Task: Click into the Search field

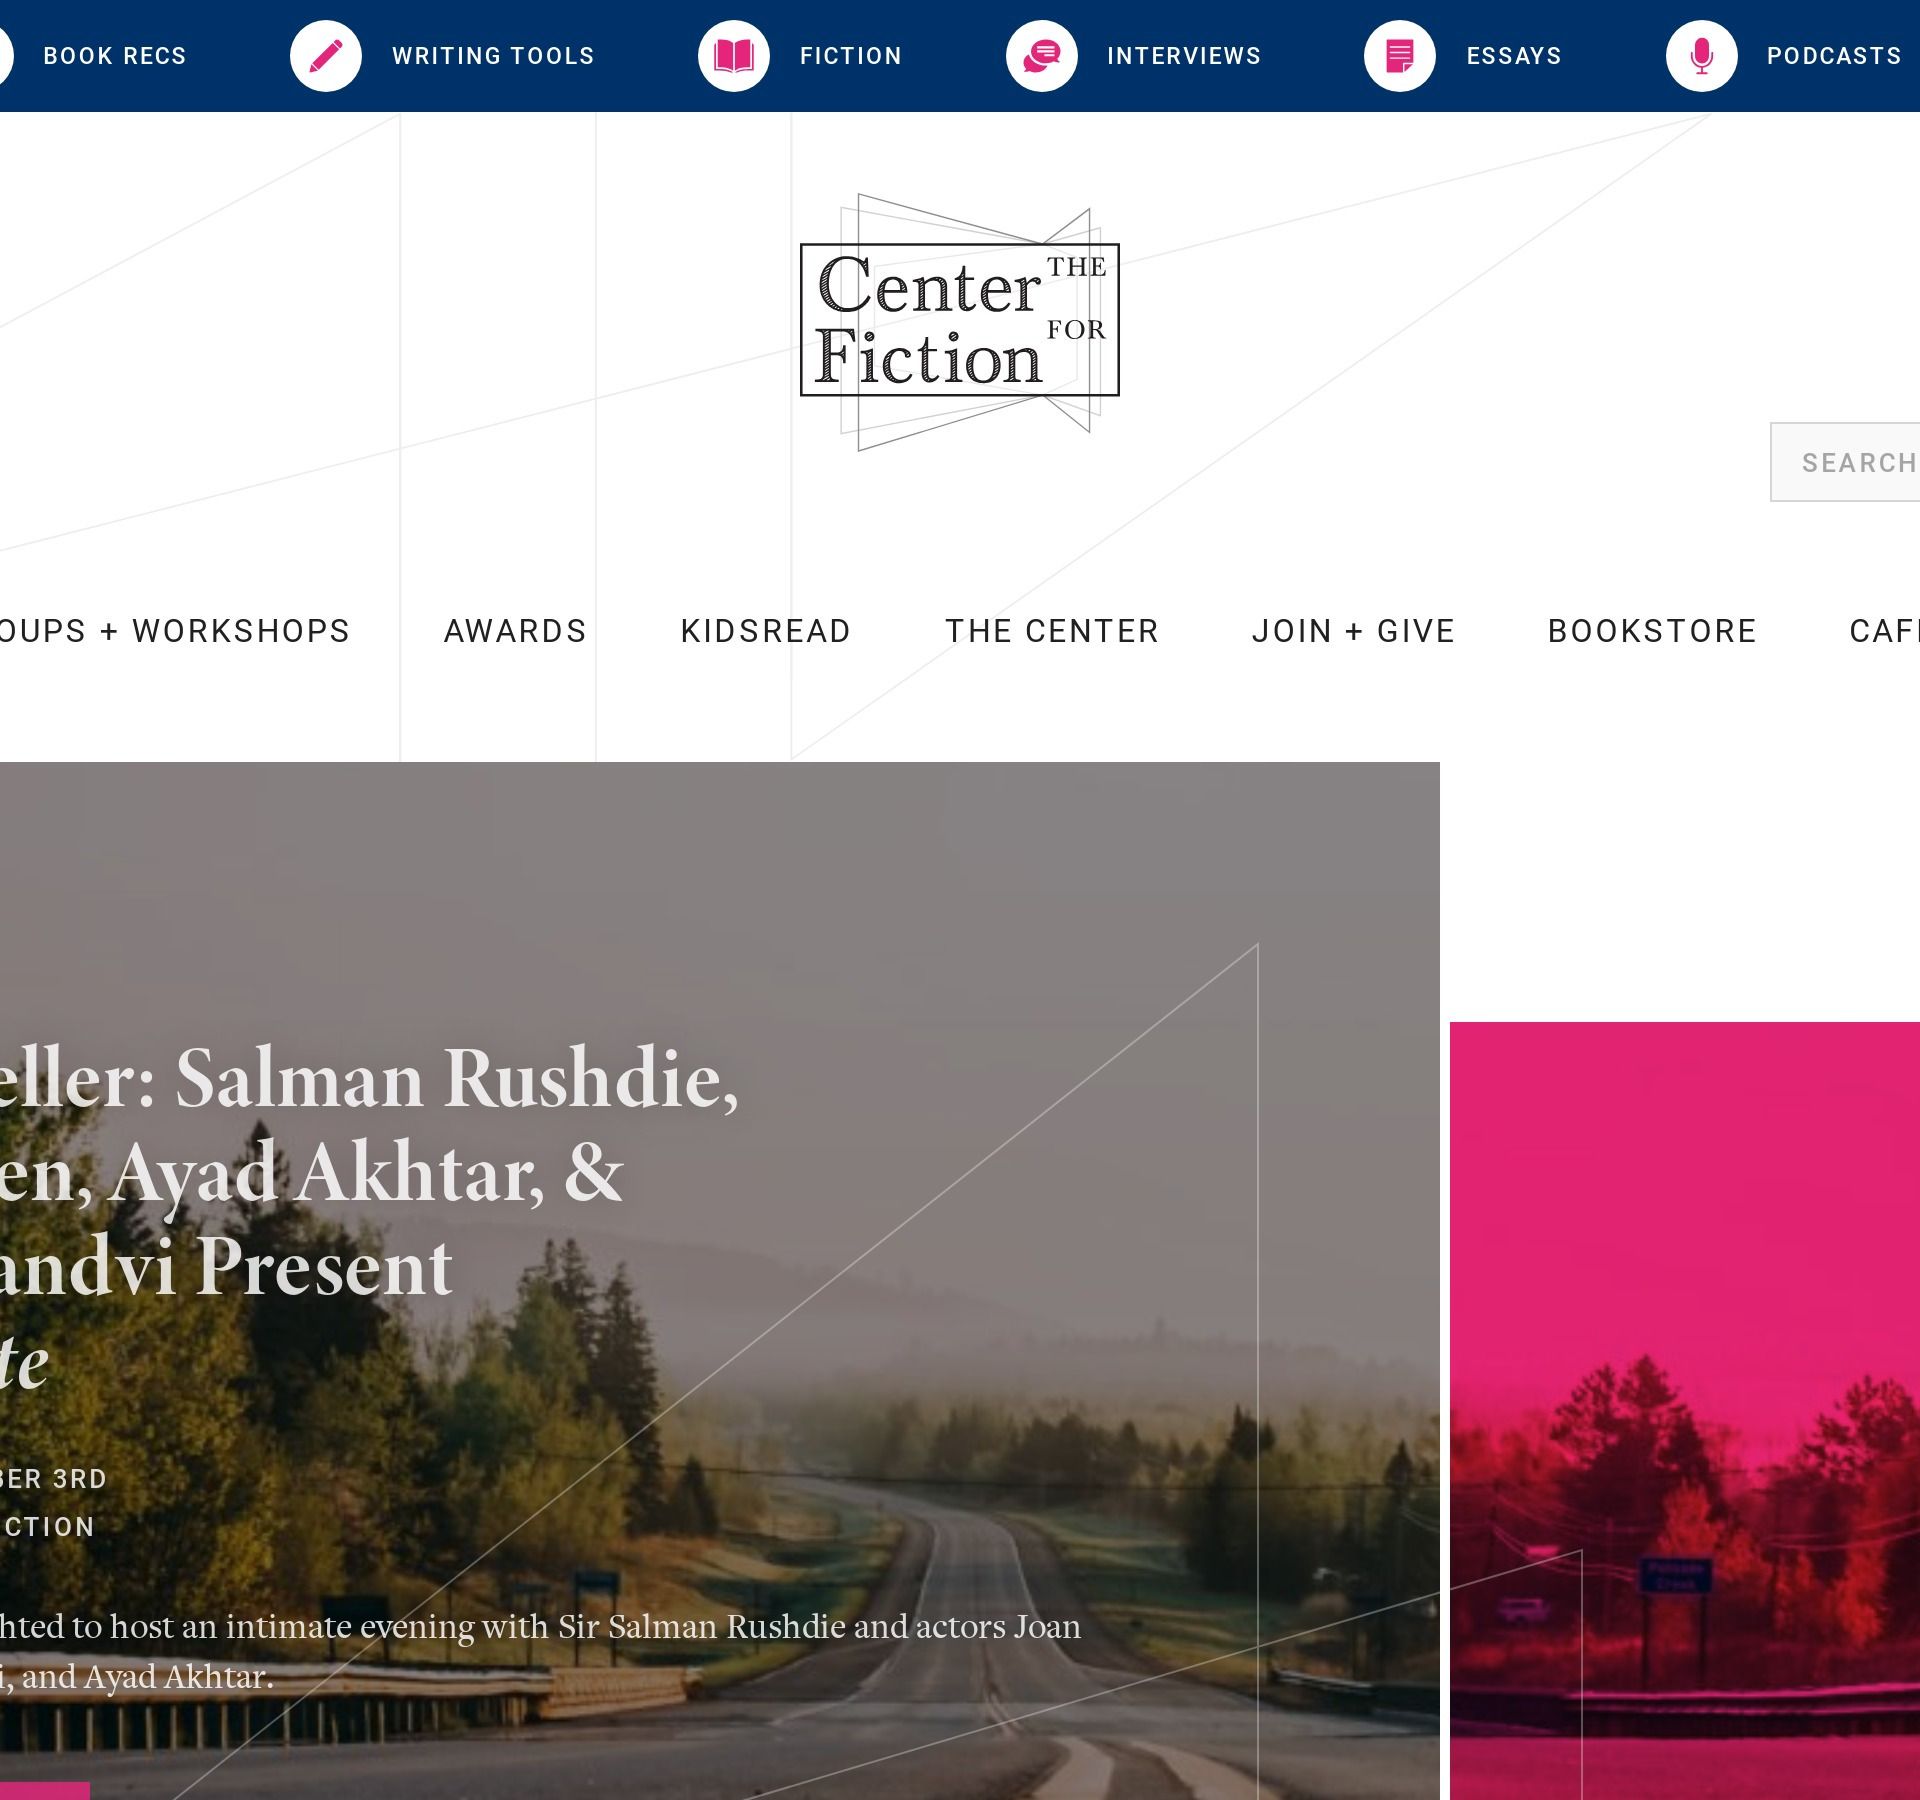Action: point(1846,462)
